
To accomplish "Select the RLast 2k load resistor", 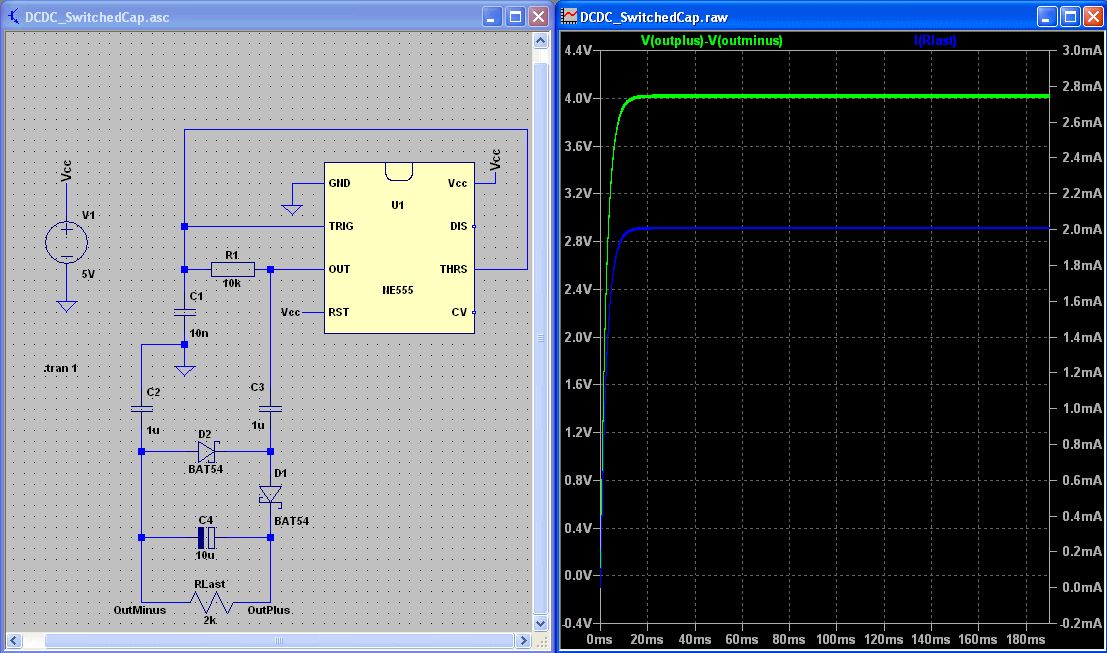I will point(211,602).
